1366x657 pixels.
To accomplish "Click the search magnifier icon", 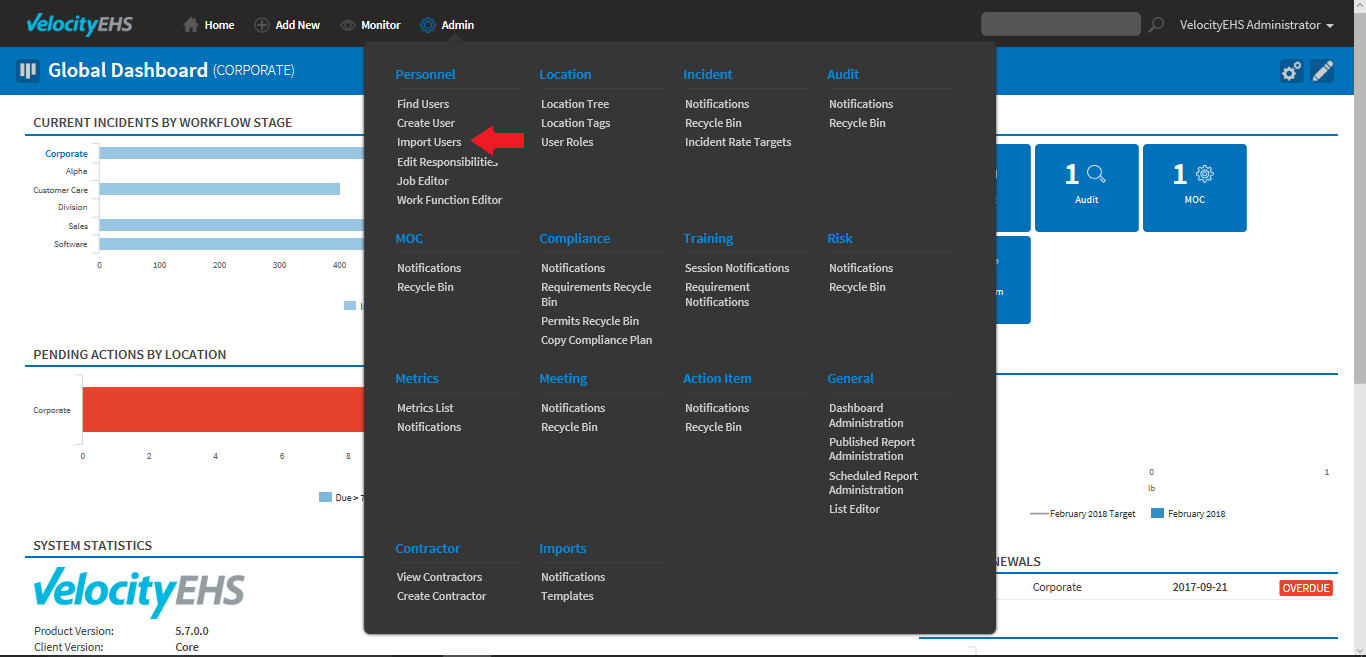I will pos(1156,25).
